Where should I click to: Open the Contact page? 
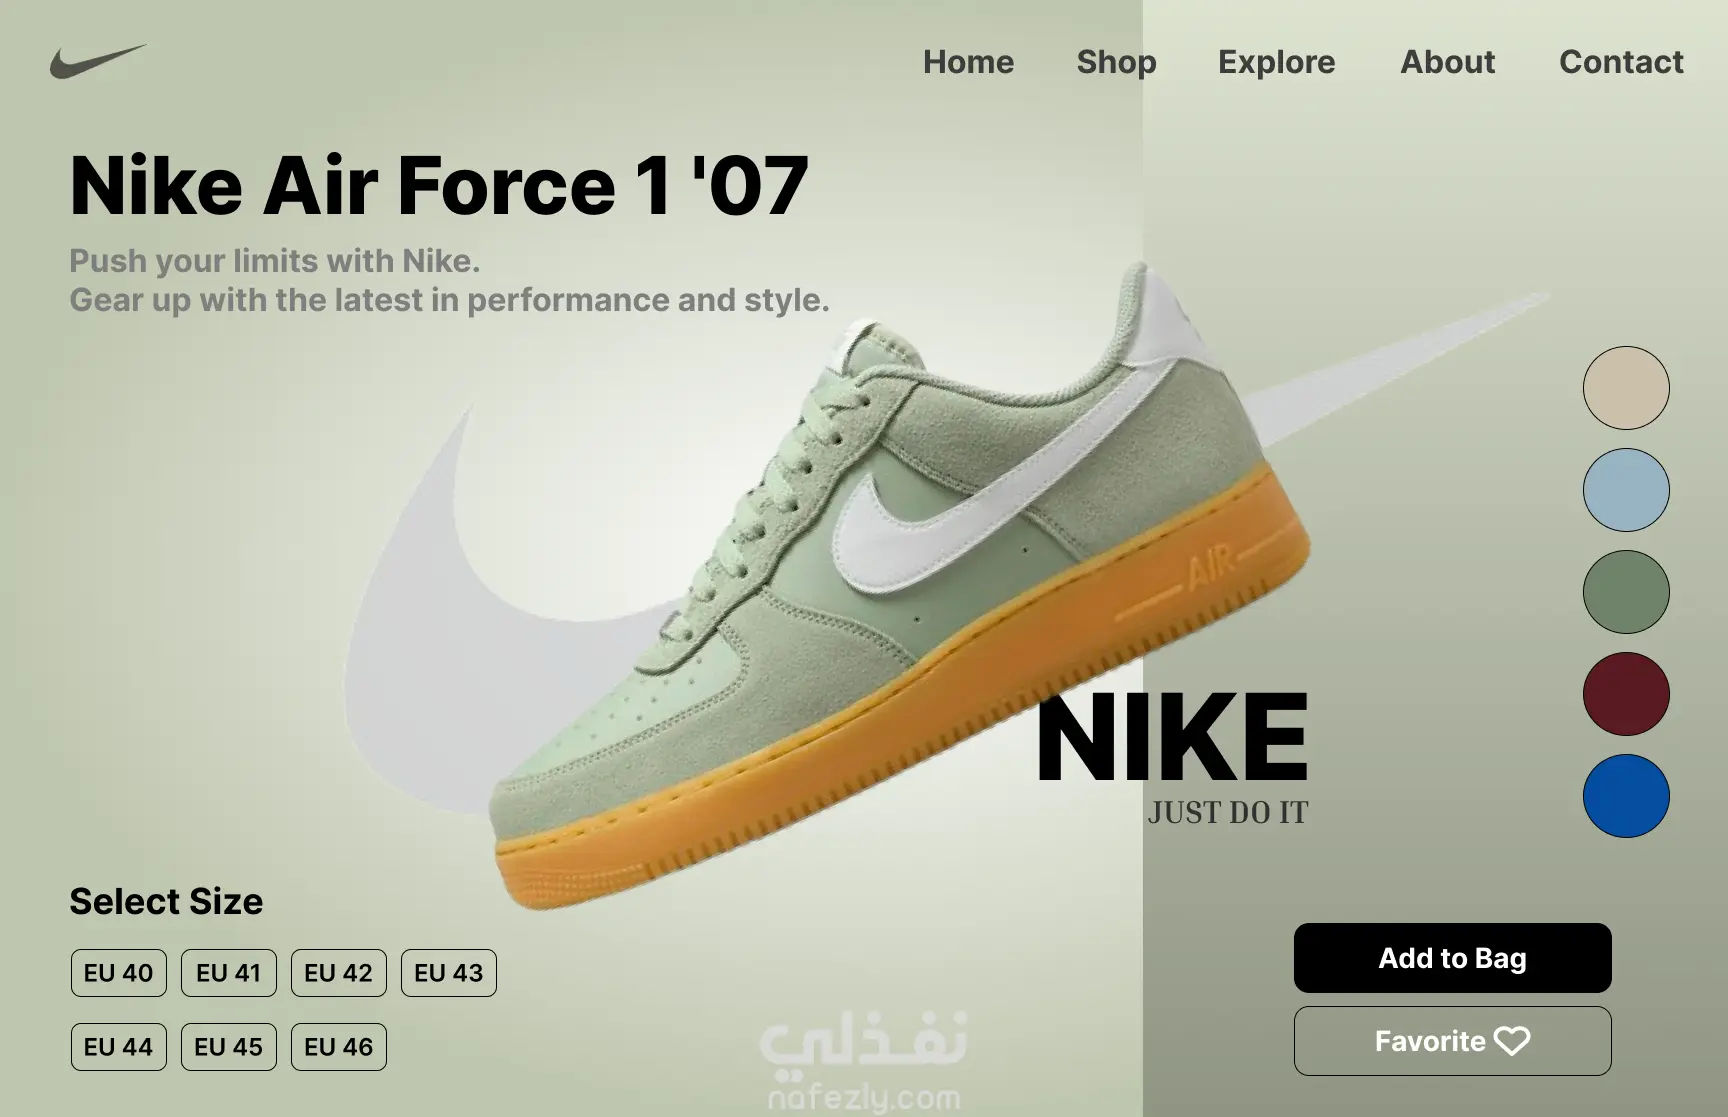click(x=1621, y=62)
